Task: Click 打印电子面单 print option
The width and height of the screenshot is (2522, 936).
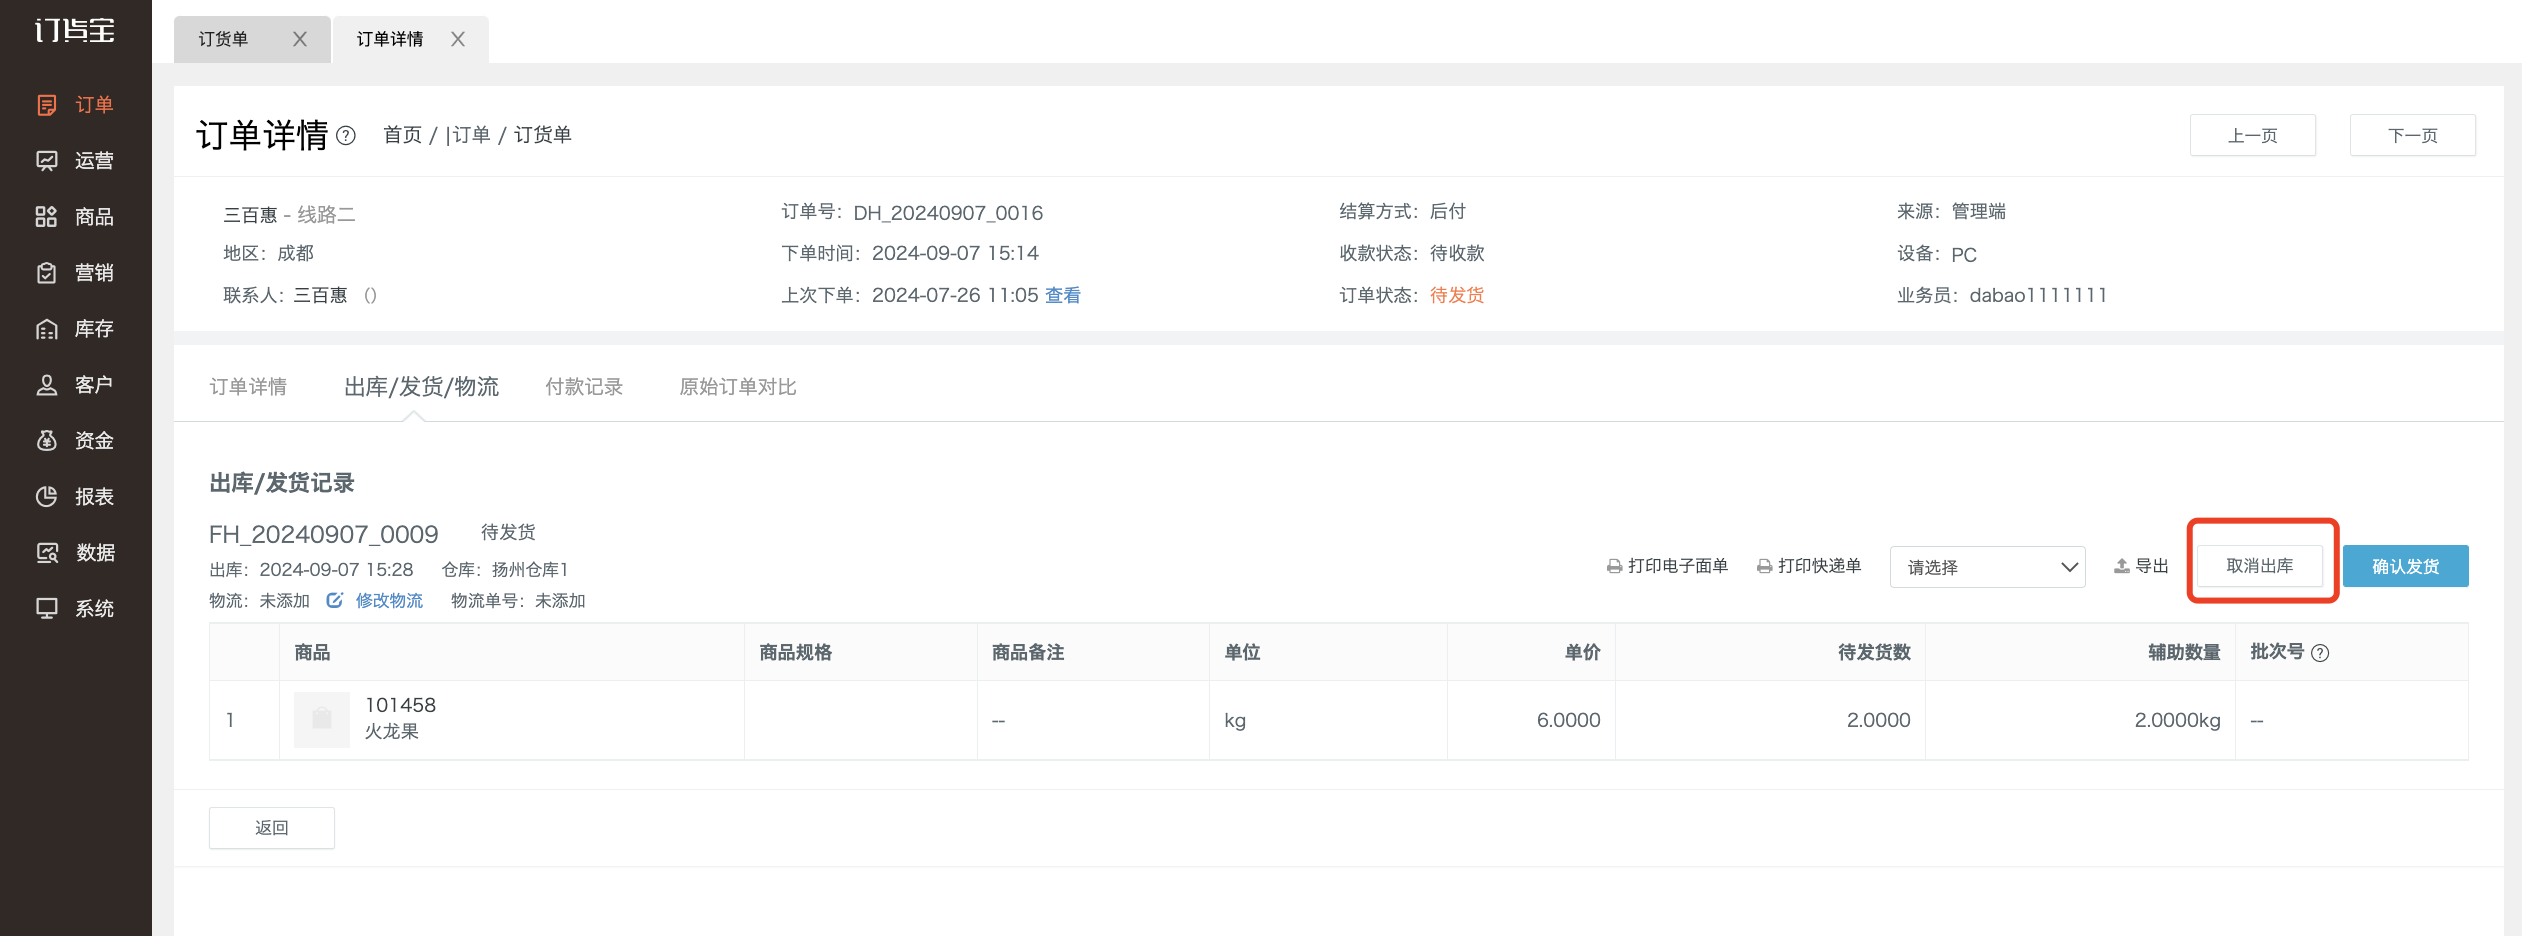Action: click(x=1667, y=566)
